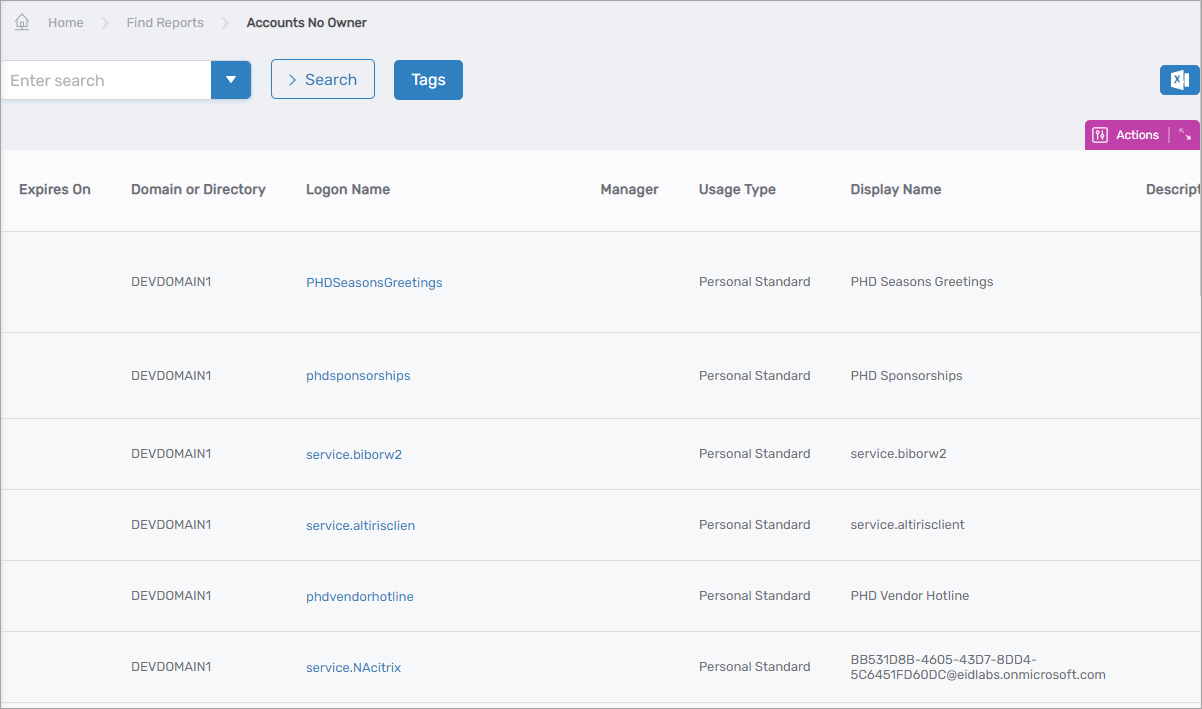Export report using the Excel icon

click(1179, 80)
